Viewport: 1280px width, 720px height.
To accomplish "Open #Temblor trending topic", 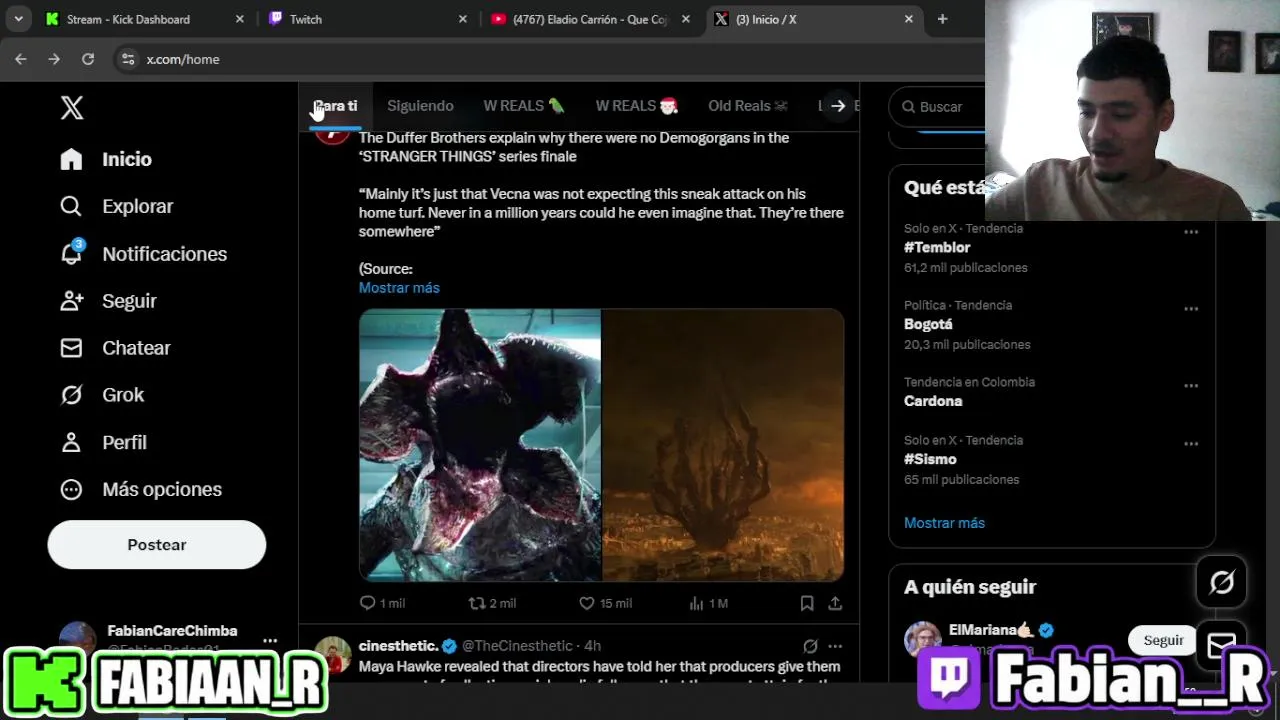I will (937, 247).
